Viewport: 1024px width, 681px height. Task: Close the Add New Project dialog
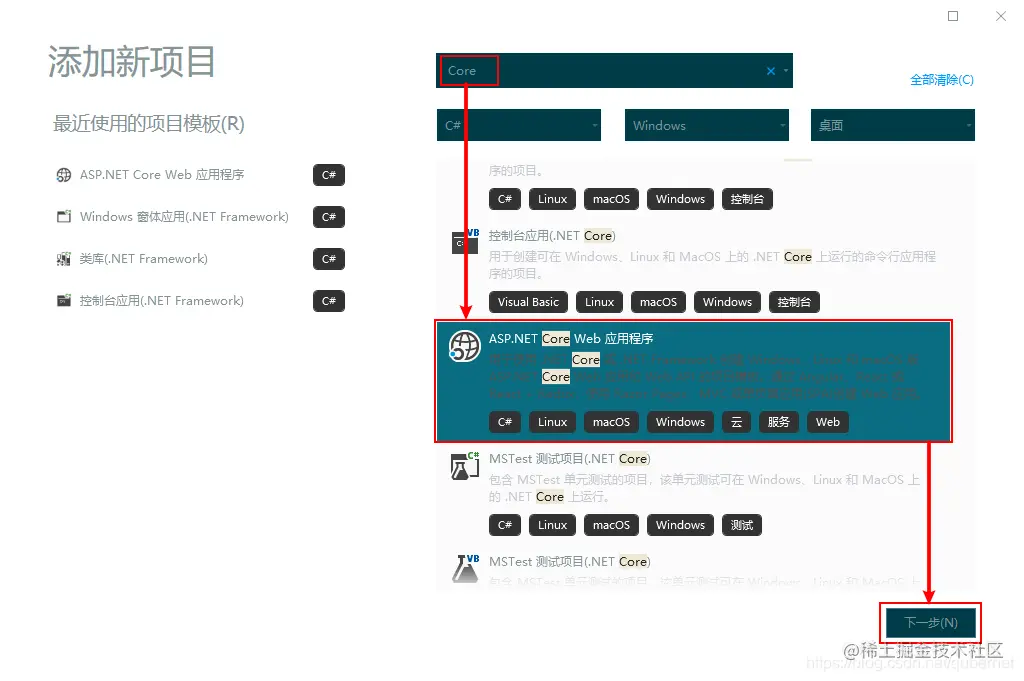[x=1000, y=16]
